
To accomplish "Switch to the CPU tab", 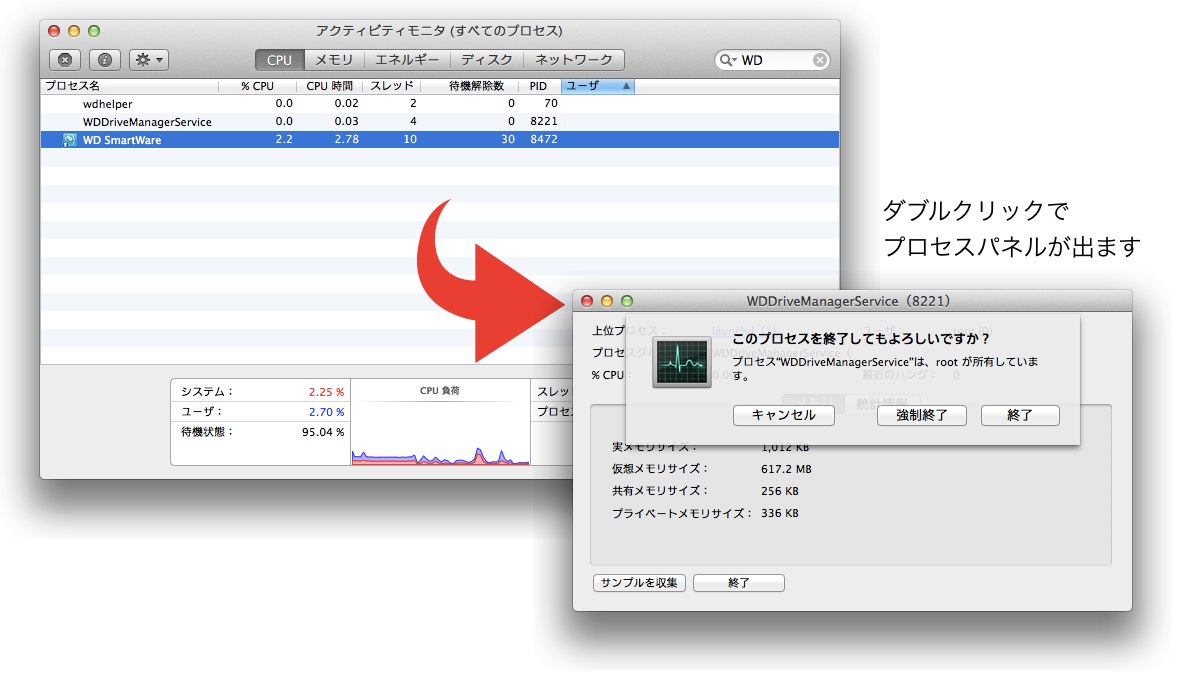I will point(279,60).
